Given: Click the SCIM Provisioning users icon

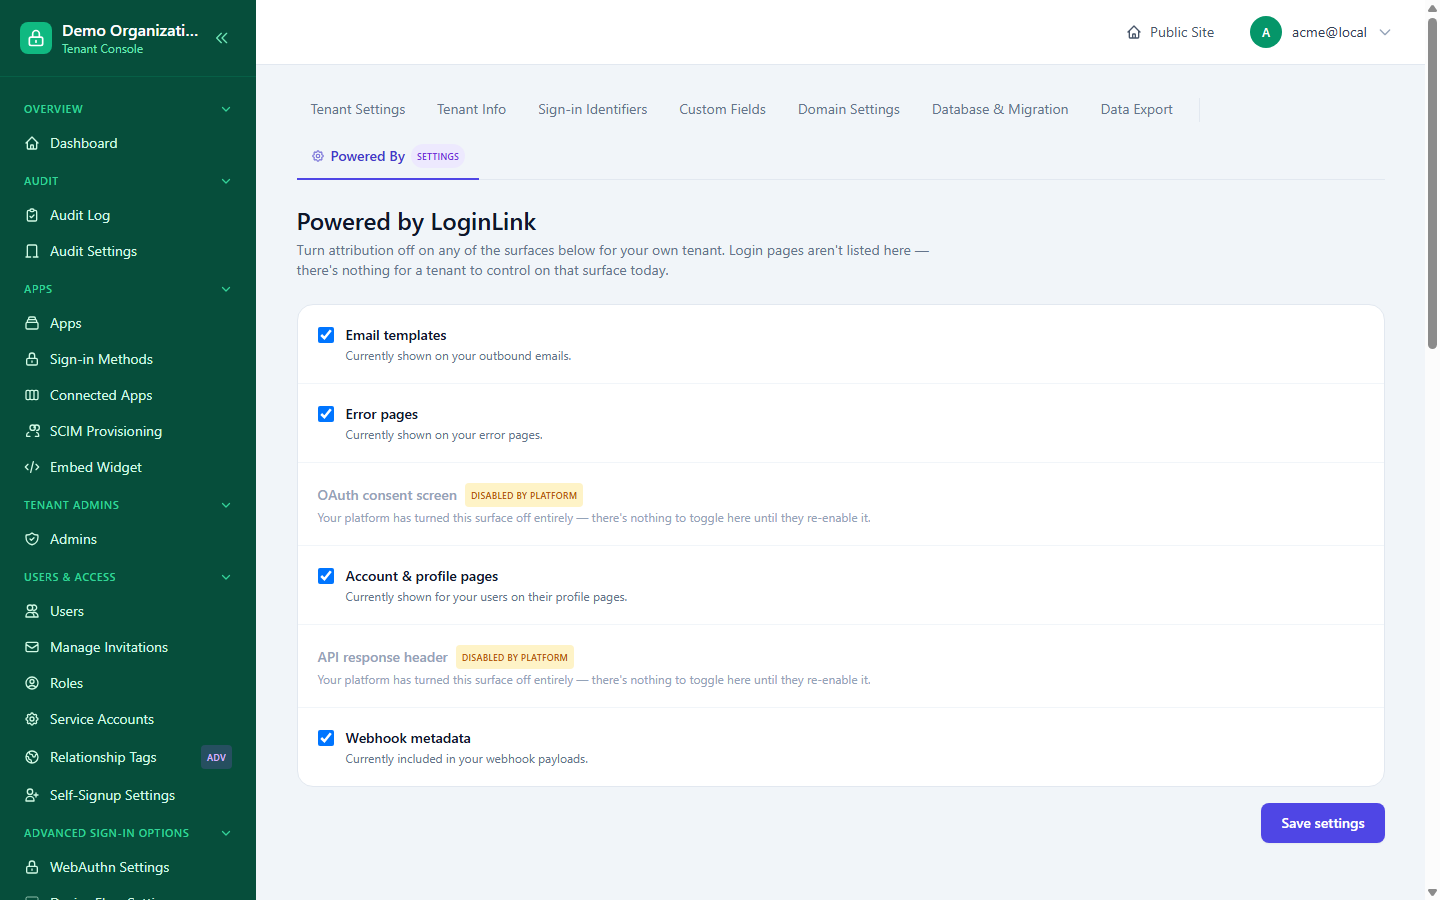Looking at the screenshot, I should [x=32, y=431].
